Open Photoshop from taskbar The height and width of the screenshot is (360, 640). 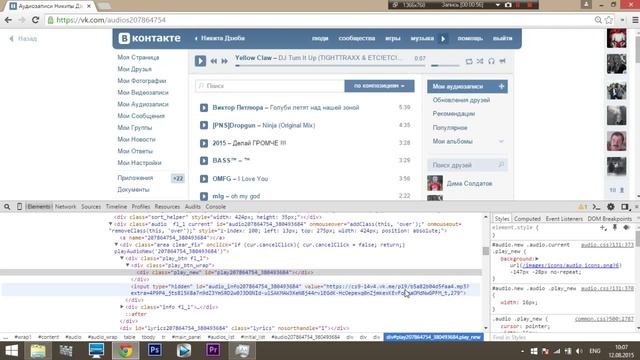[x=155, y=350]
